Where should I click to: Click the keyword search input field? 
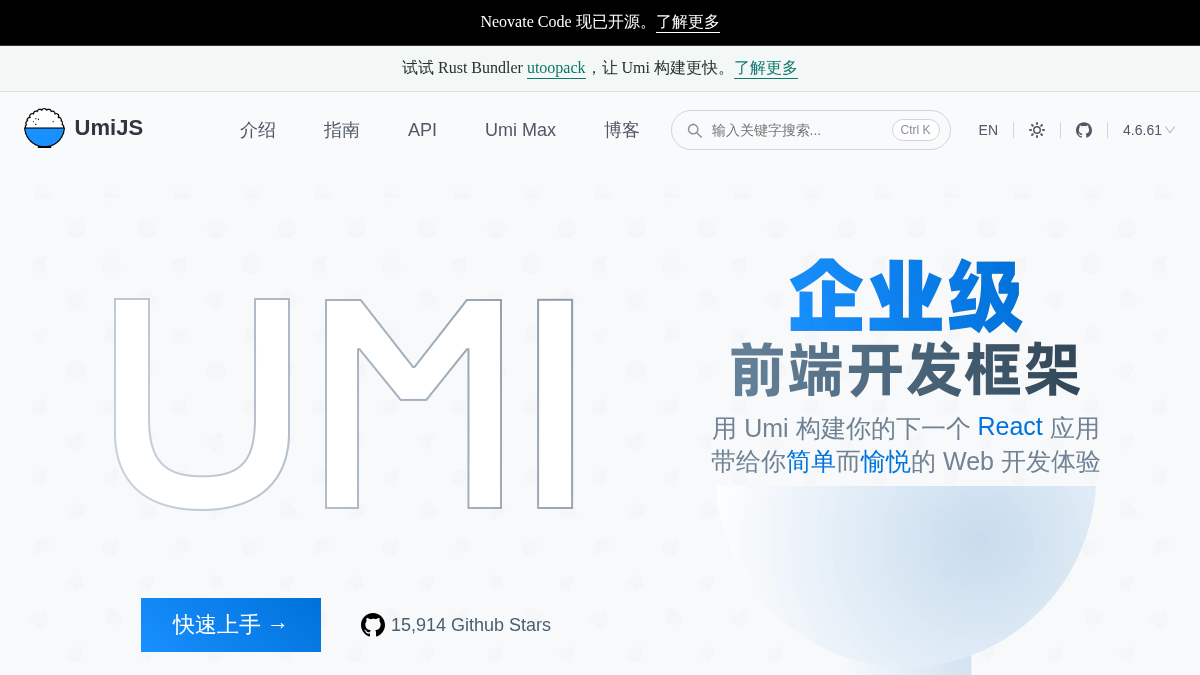click(811, 130)
